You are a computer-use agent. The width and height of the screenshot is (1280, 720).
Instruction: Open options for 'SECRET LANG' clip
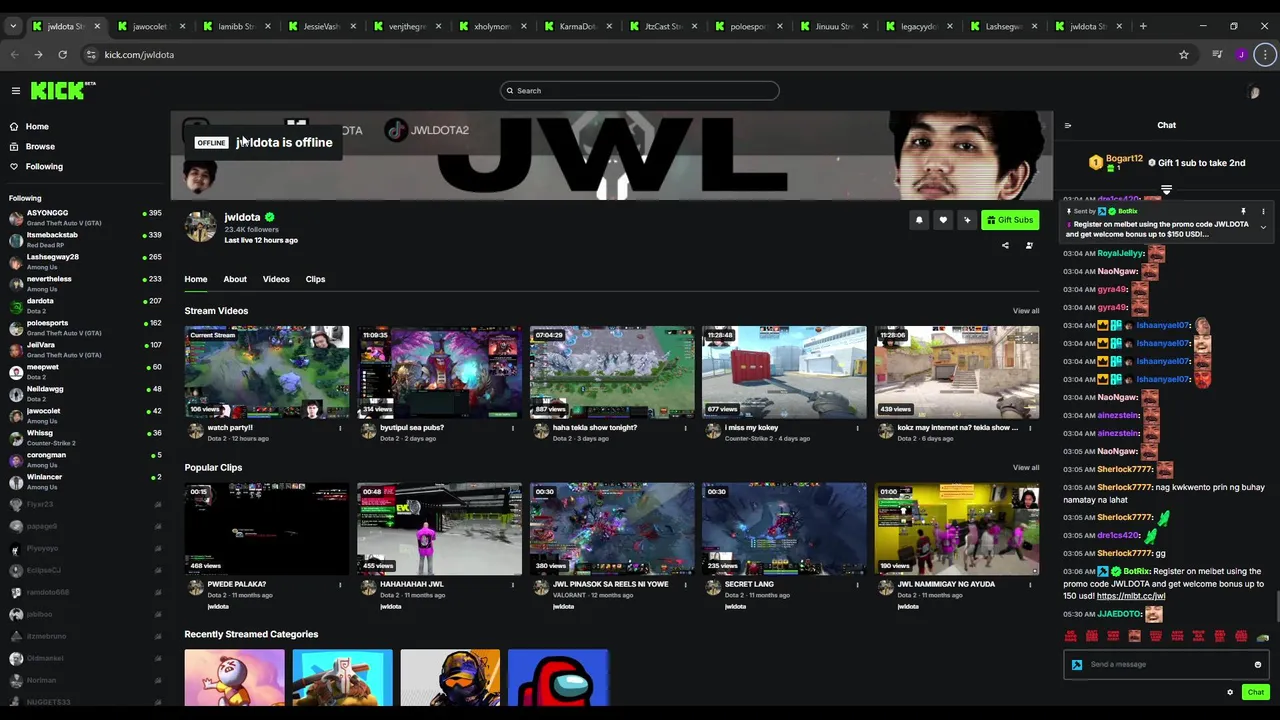[857, 584]
